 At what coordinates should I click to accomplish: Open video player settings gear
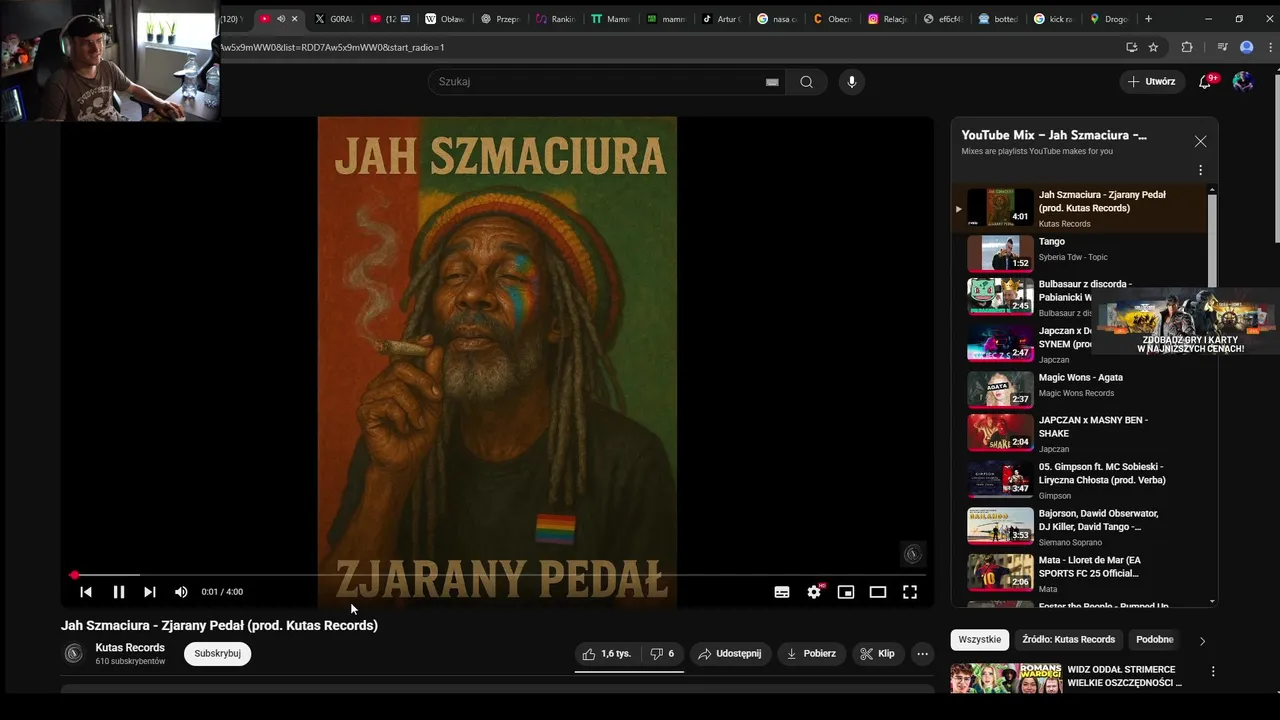click(x=814, y=592)
